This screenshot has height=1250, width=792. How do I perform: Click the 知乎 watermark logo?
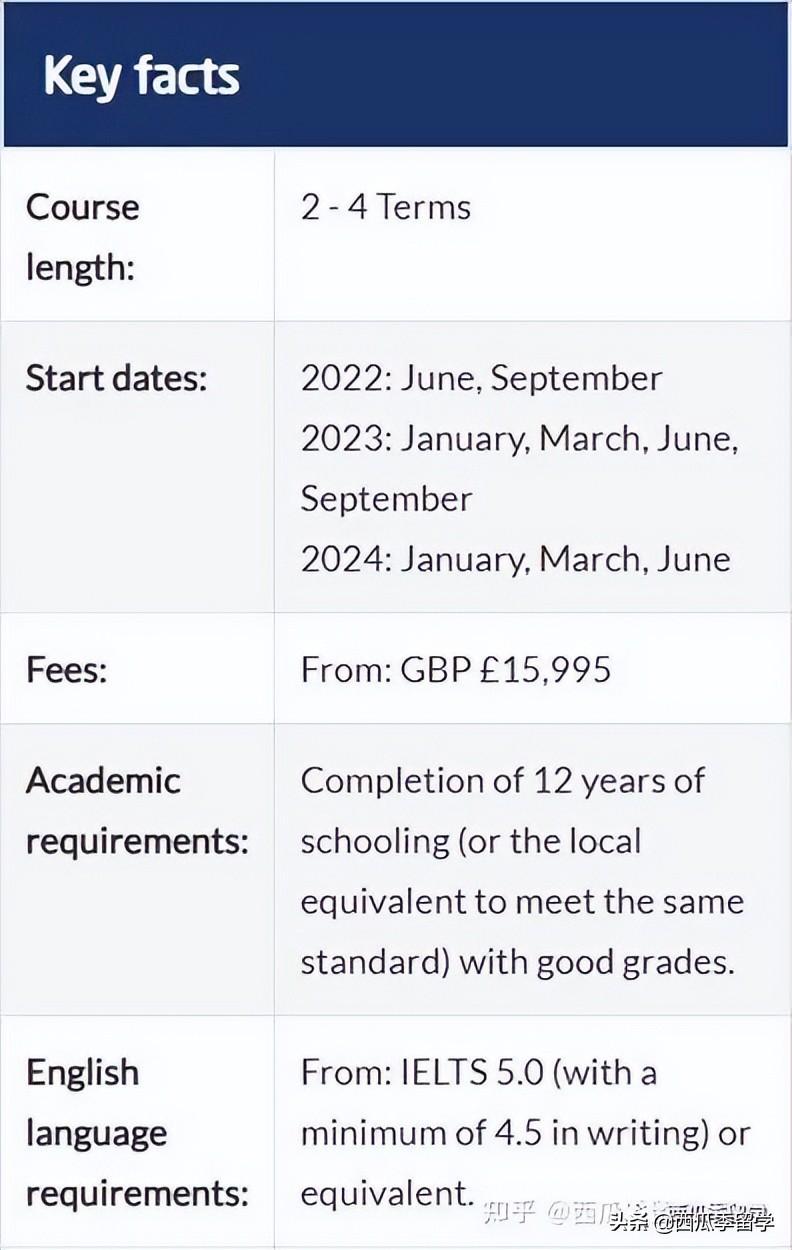[x=508, y=1212]
